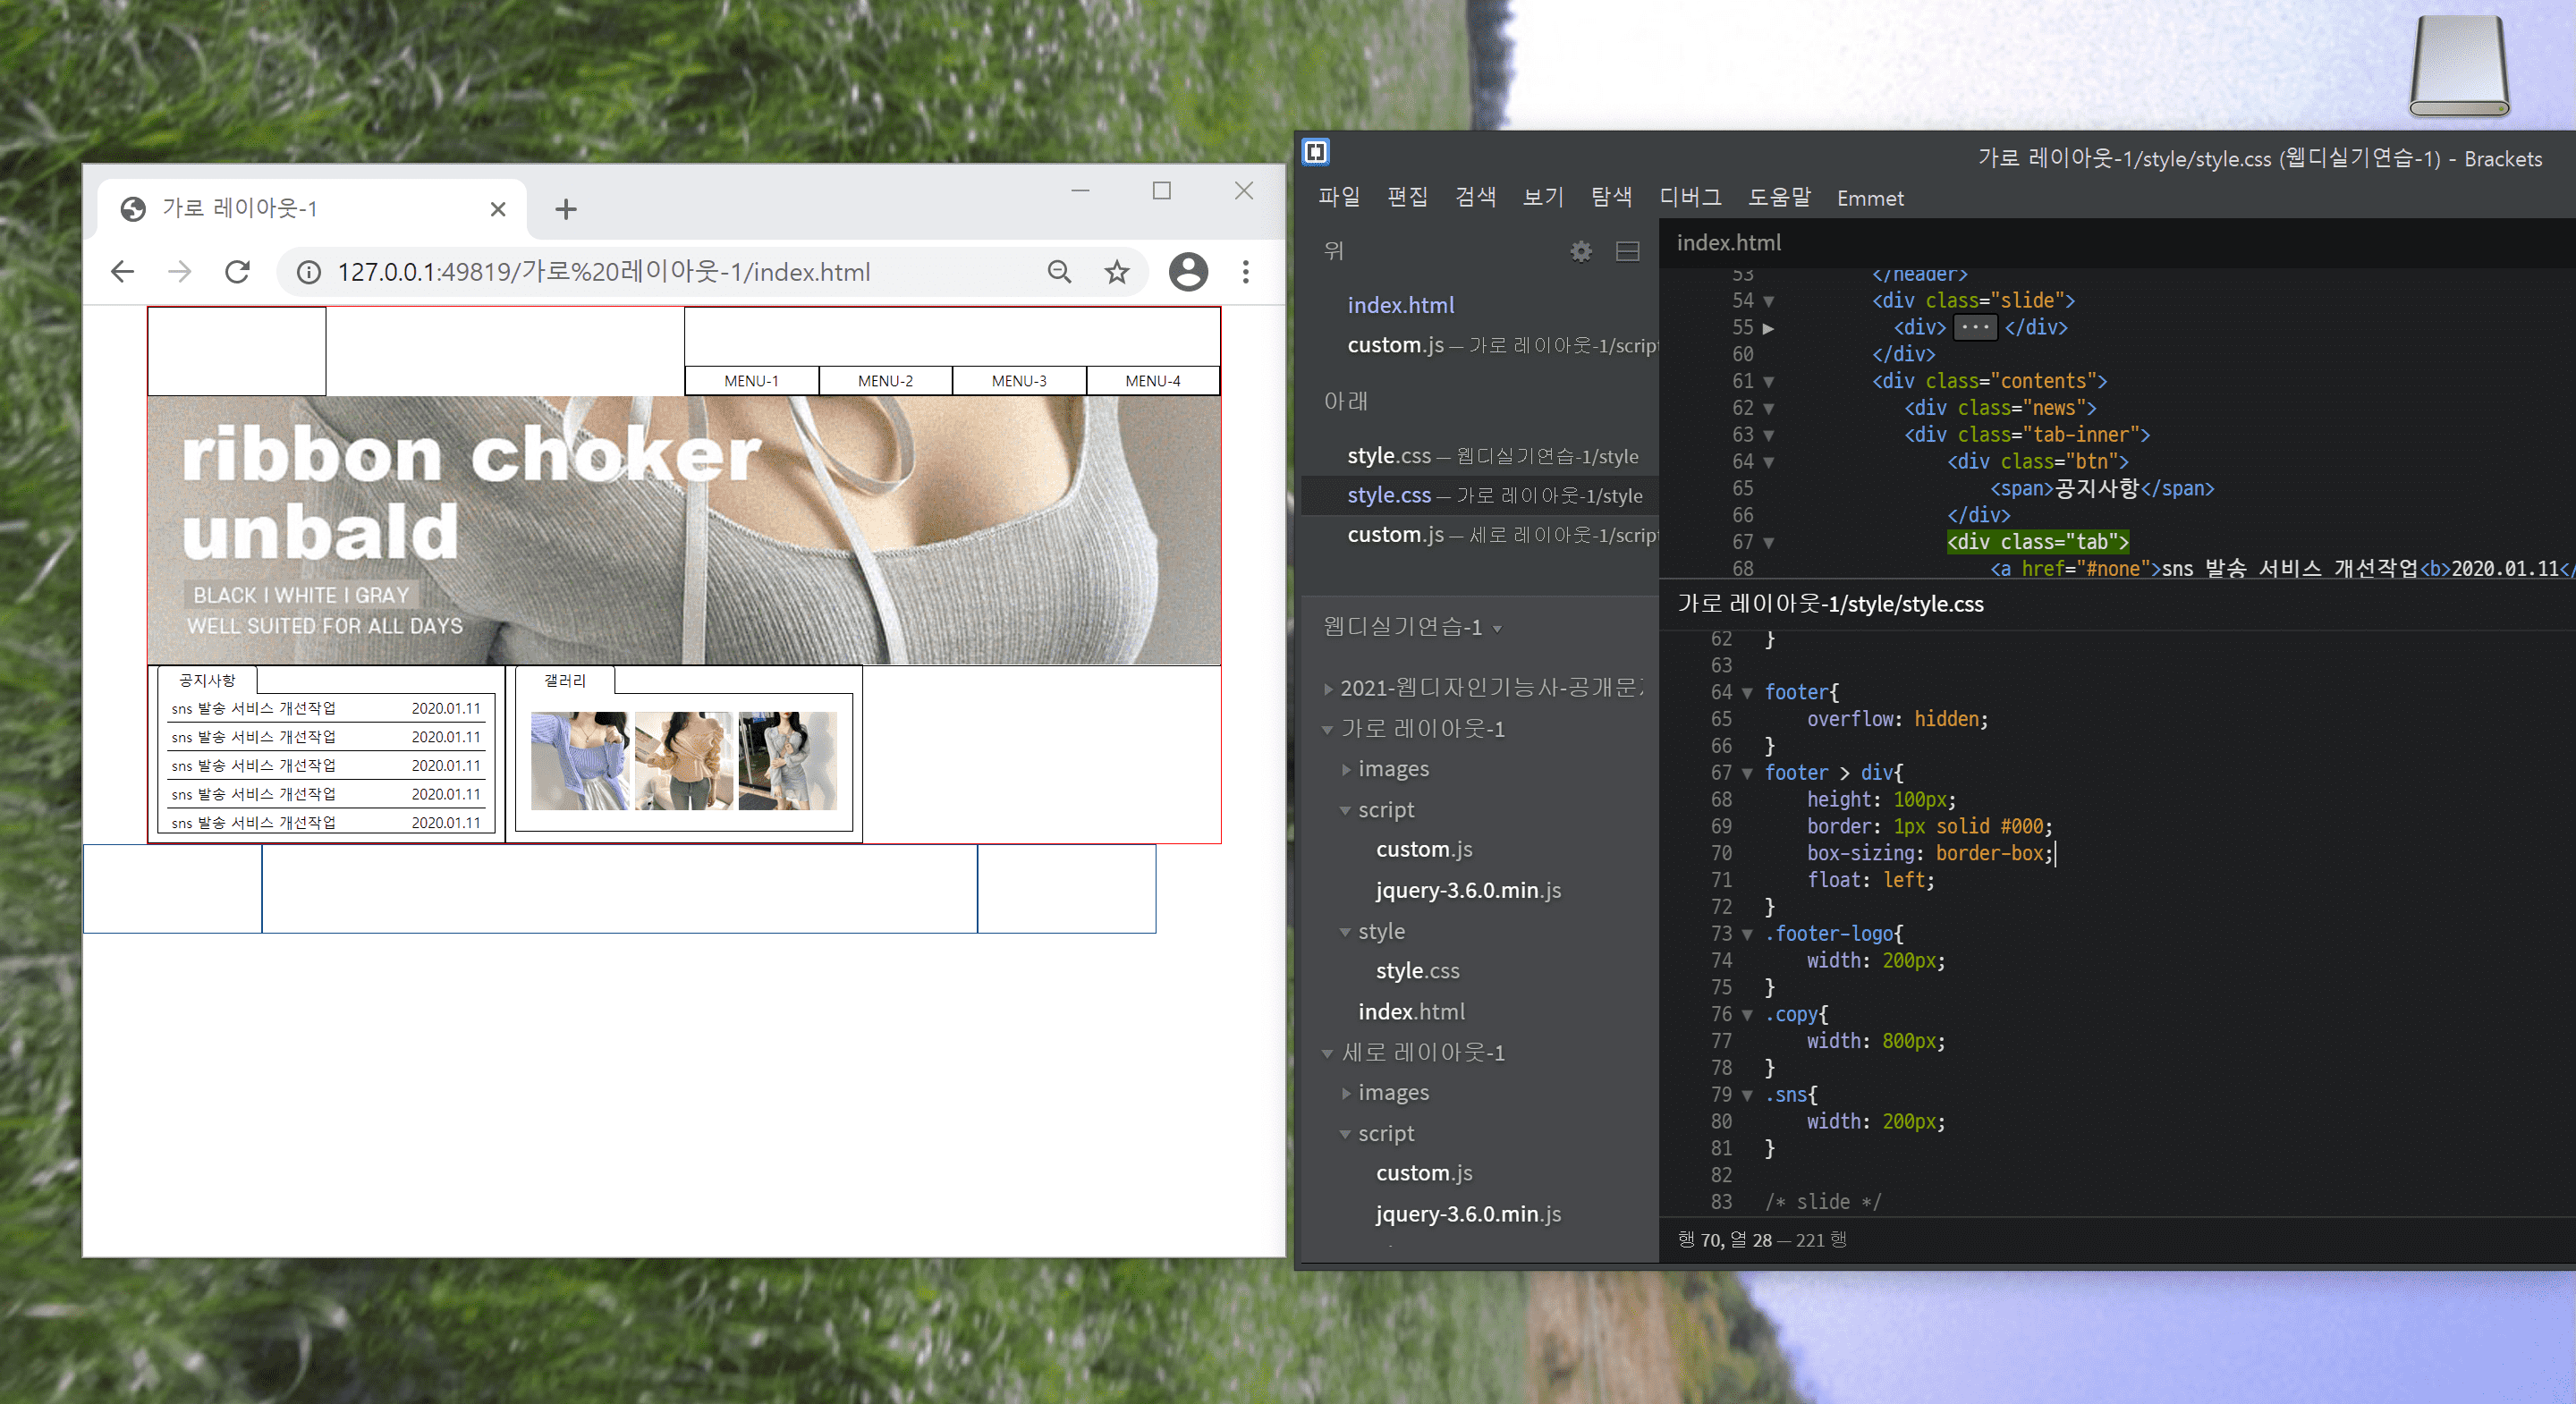Click the first gallery thumbnail image

[x=579, y=760]
